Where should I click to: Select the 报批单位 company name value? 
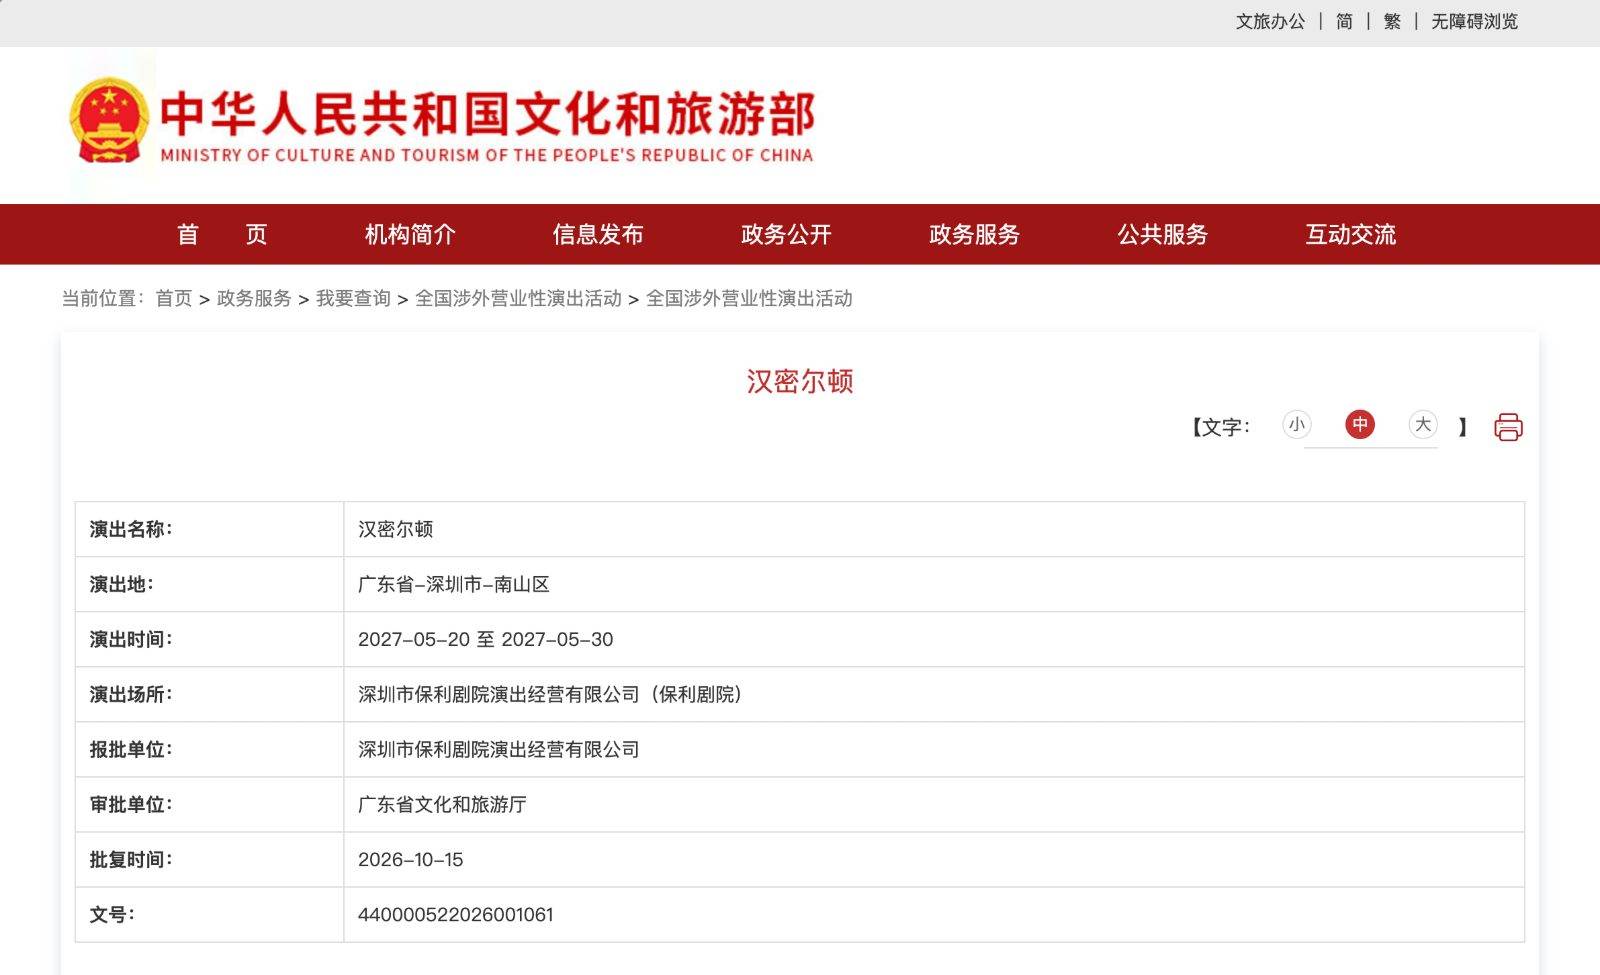click(499, 749)
